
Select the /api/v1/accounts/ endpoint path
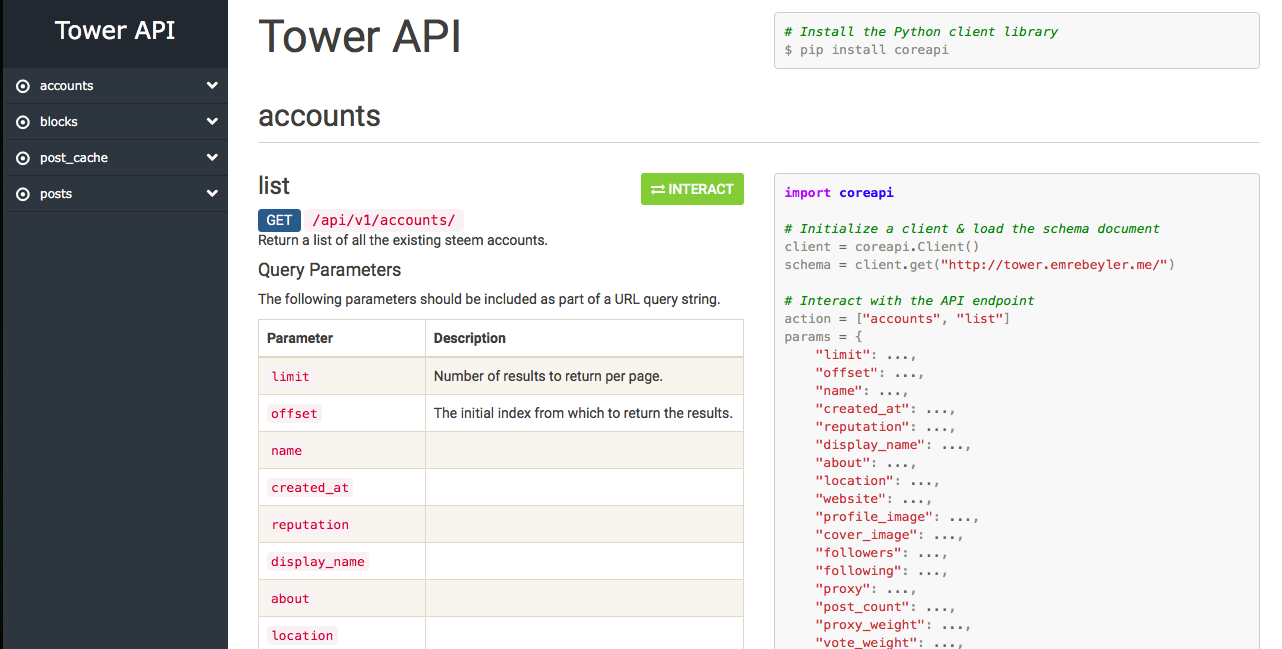pyautogui.click(x=384, y=220)
